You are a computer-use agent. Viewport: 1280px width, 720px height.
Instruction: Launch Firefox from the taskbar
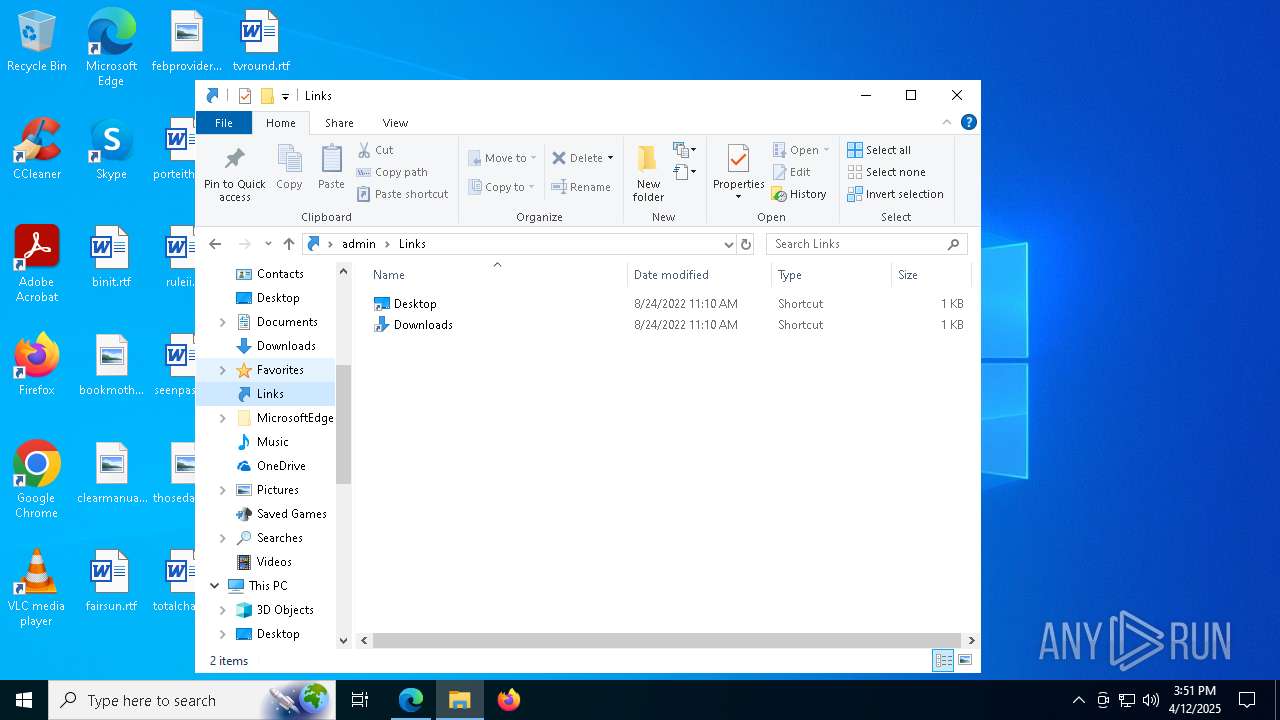click(x=509, y=700)
